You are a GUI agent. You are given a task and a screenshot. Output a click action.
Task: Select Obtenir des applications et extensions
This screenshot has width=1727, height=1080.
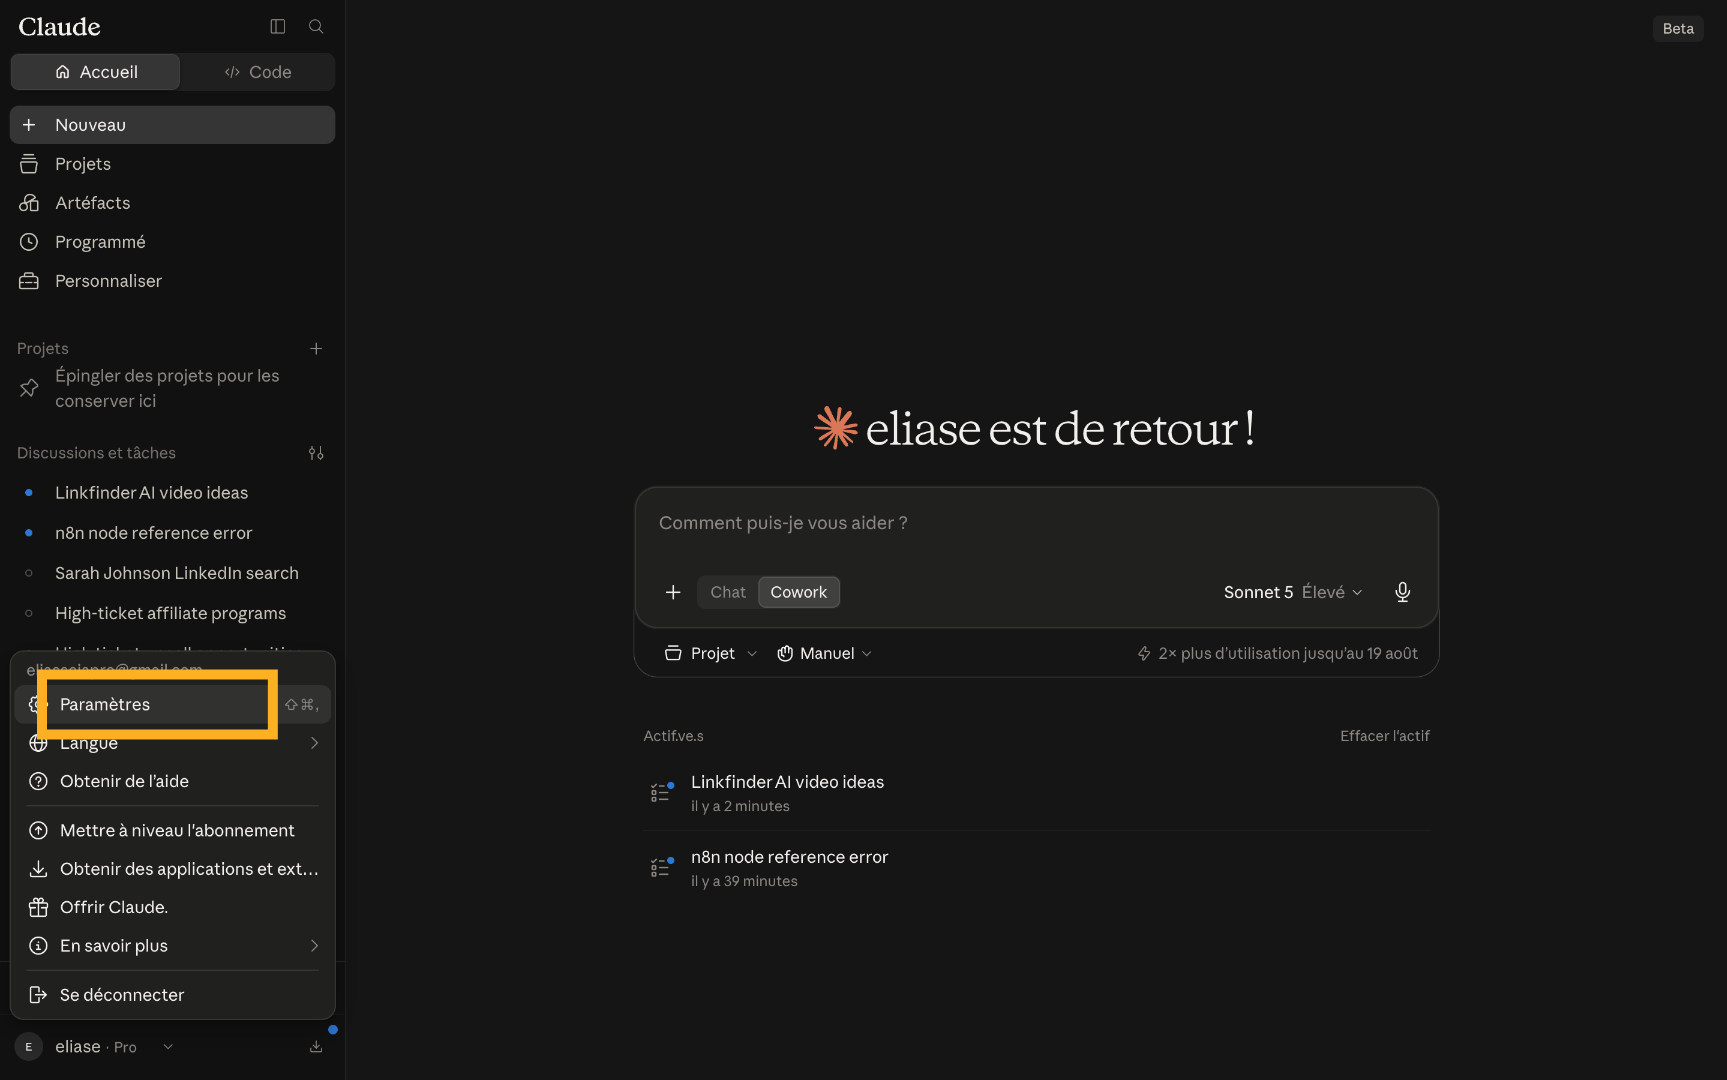(172, 869)
